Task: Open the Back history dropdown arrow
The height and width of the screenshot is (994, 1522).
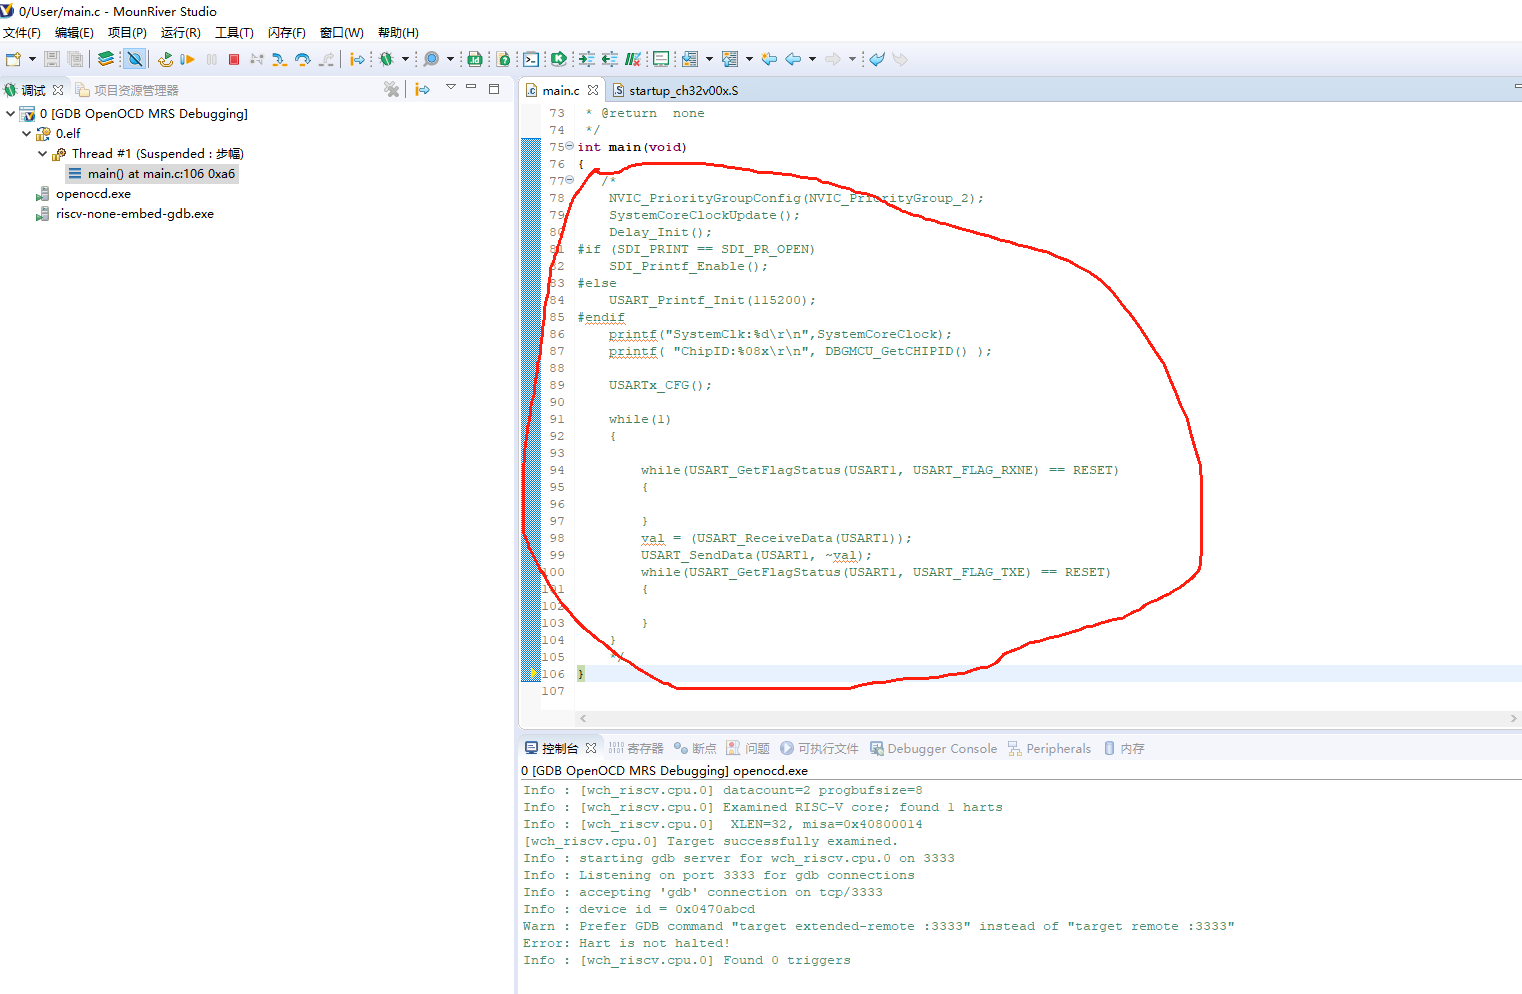Action: 812,59
